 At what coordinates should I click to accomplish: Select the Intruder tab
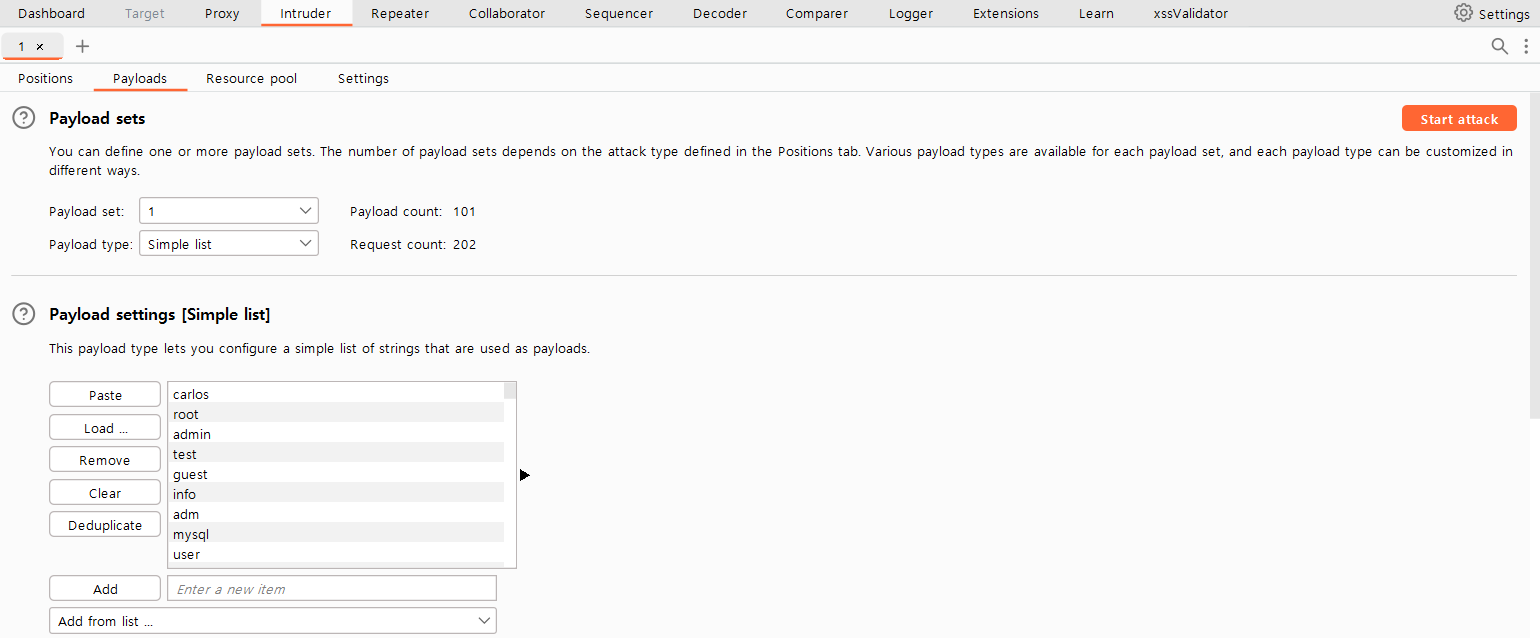click(306, 13)
